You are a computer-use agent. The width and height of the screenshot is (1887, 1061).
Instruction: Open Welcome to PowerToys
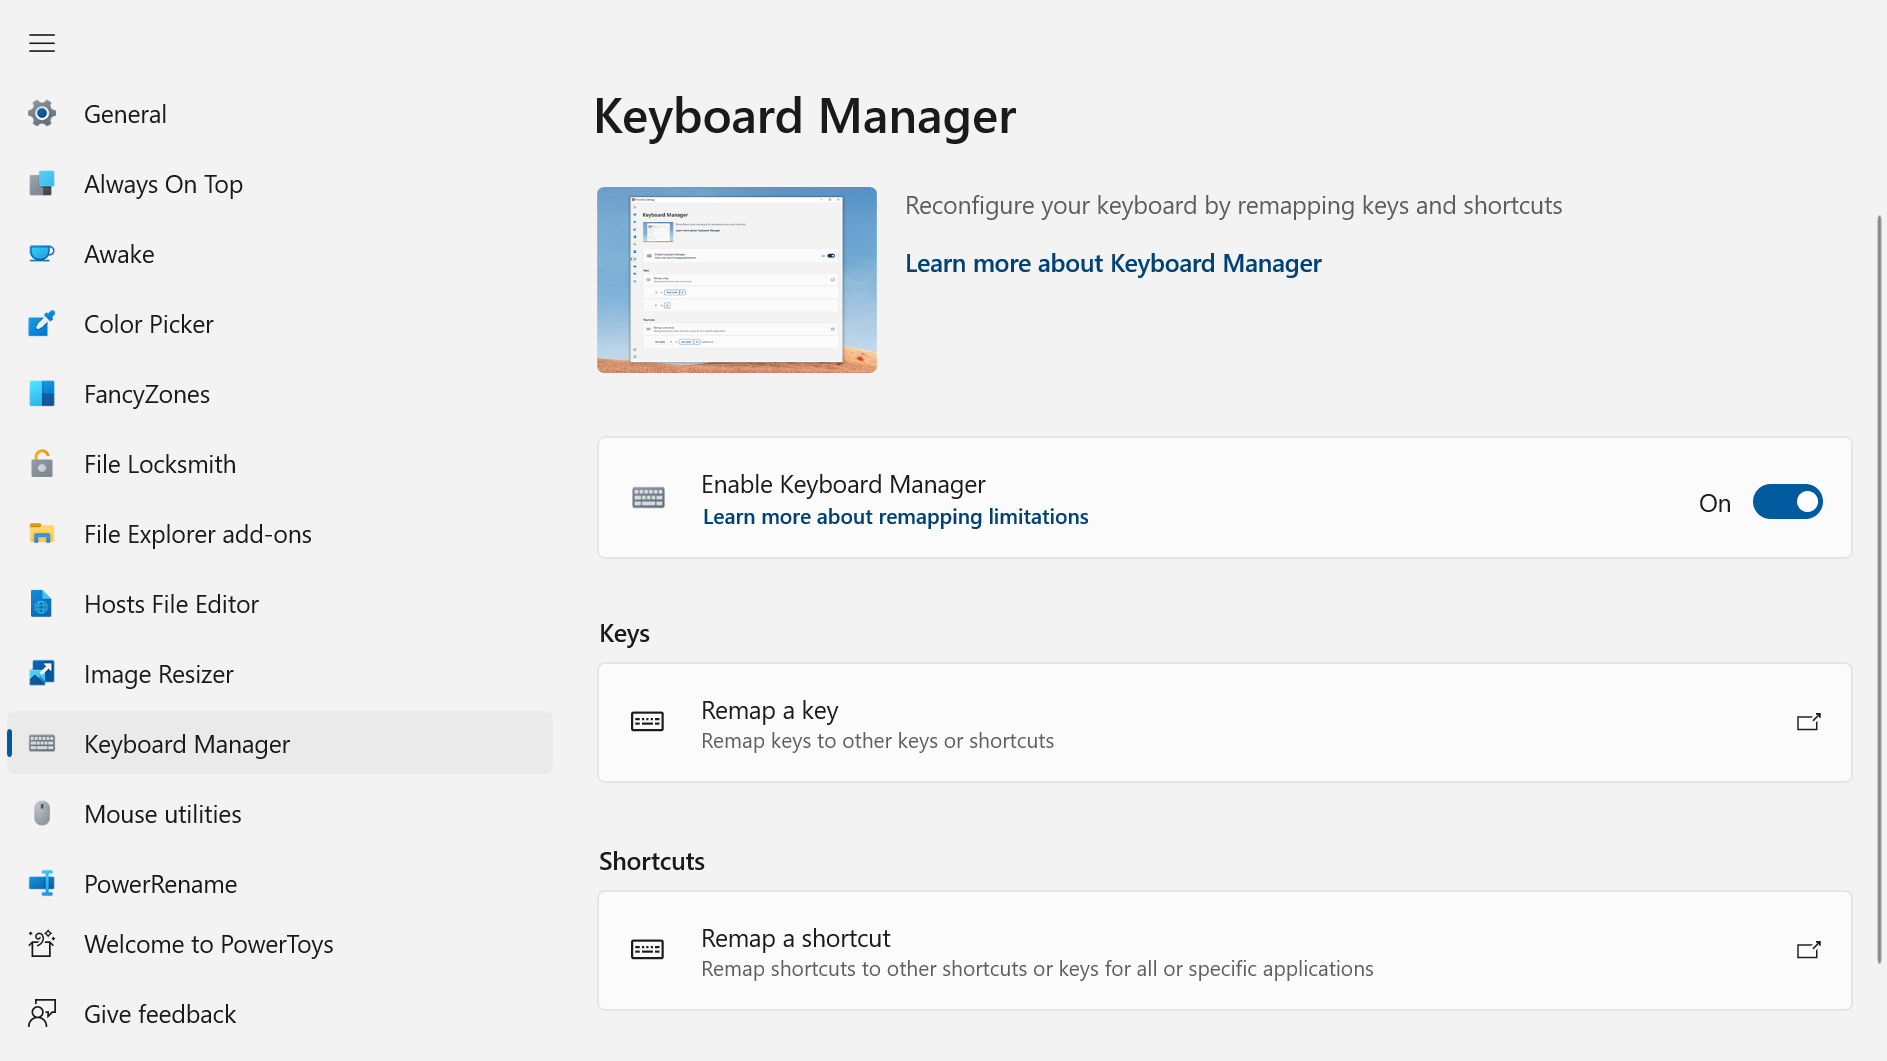pos(207,943)
